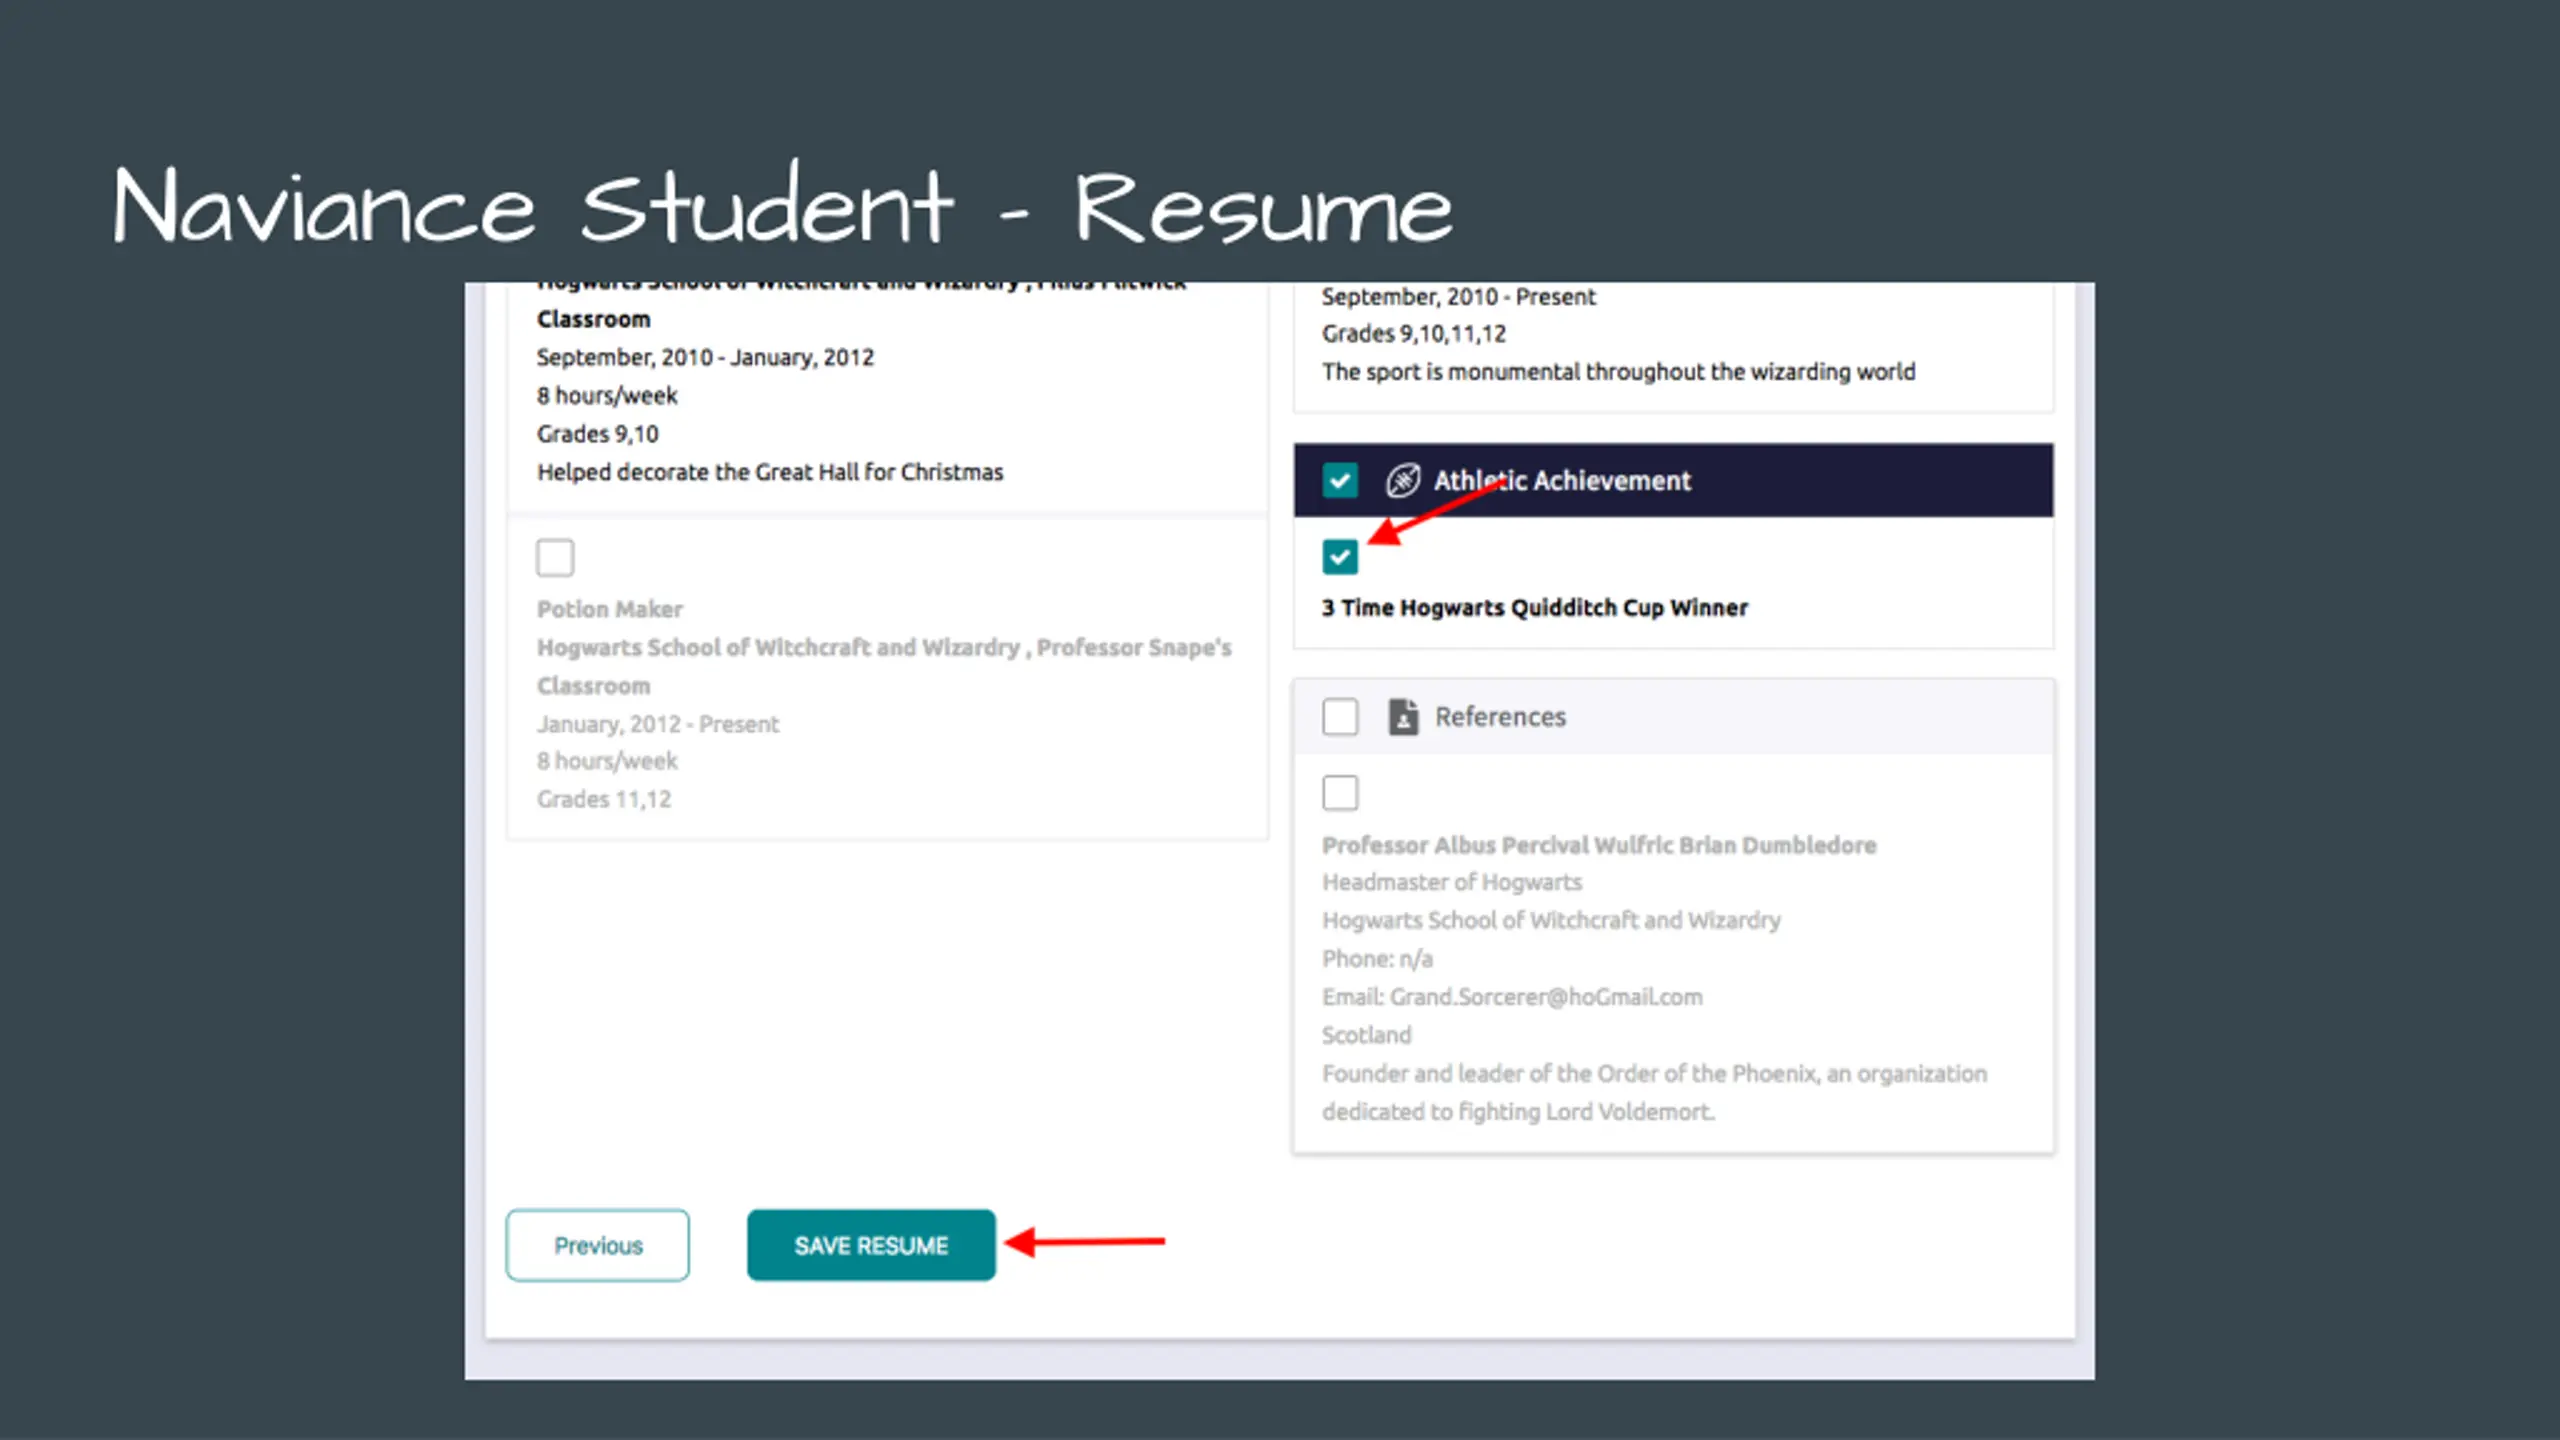The width and height of the screenshot is (2560, 1440).
Task: Click the SAVE RESUME button
Action: click(871, 1245)
